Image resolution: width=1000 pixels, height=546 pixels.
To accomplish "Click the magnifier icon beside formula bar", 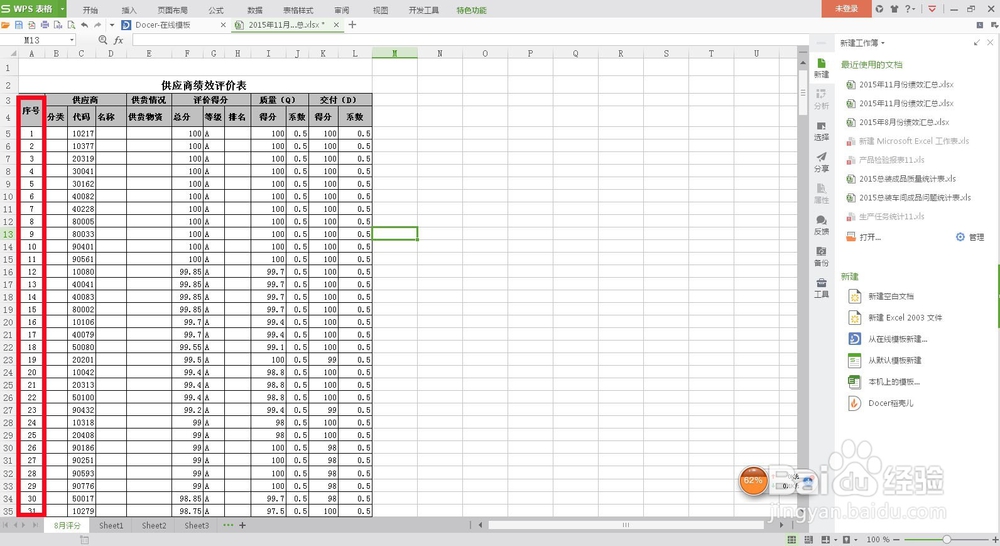I will (103, 40).
